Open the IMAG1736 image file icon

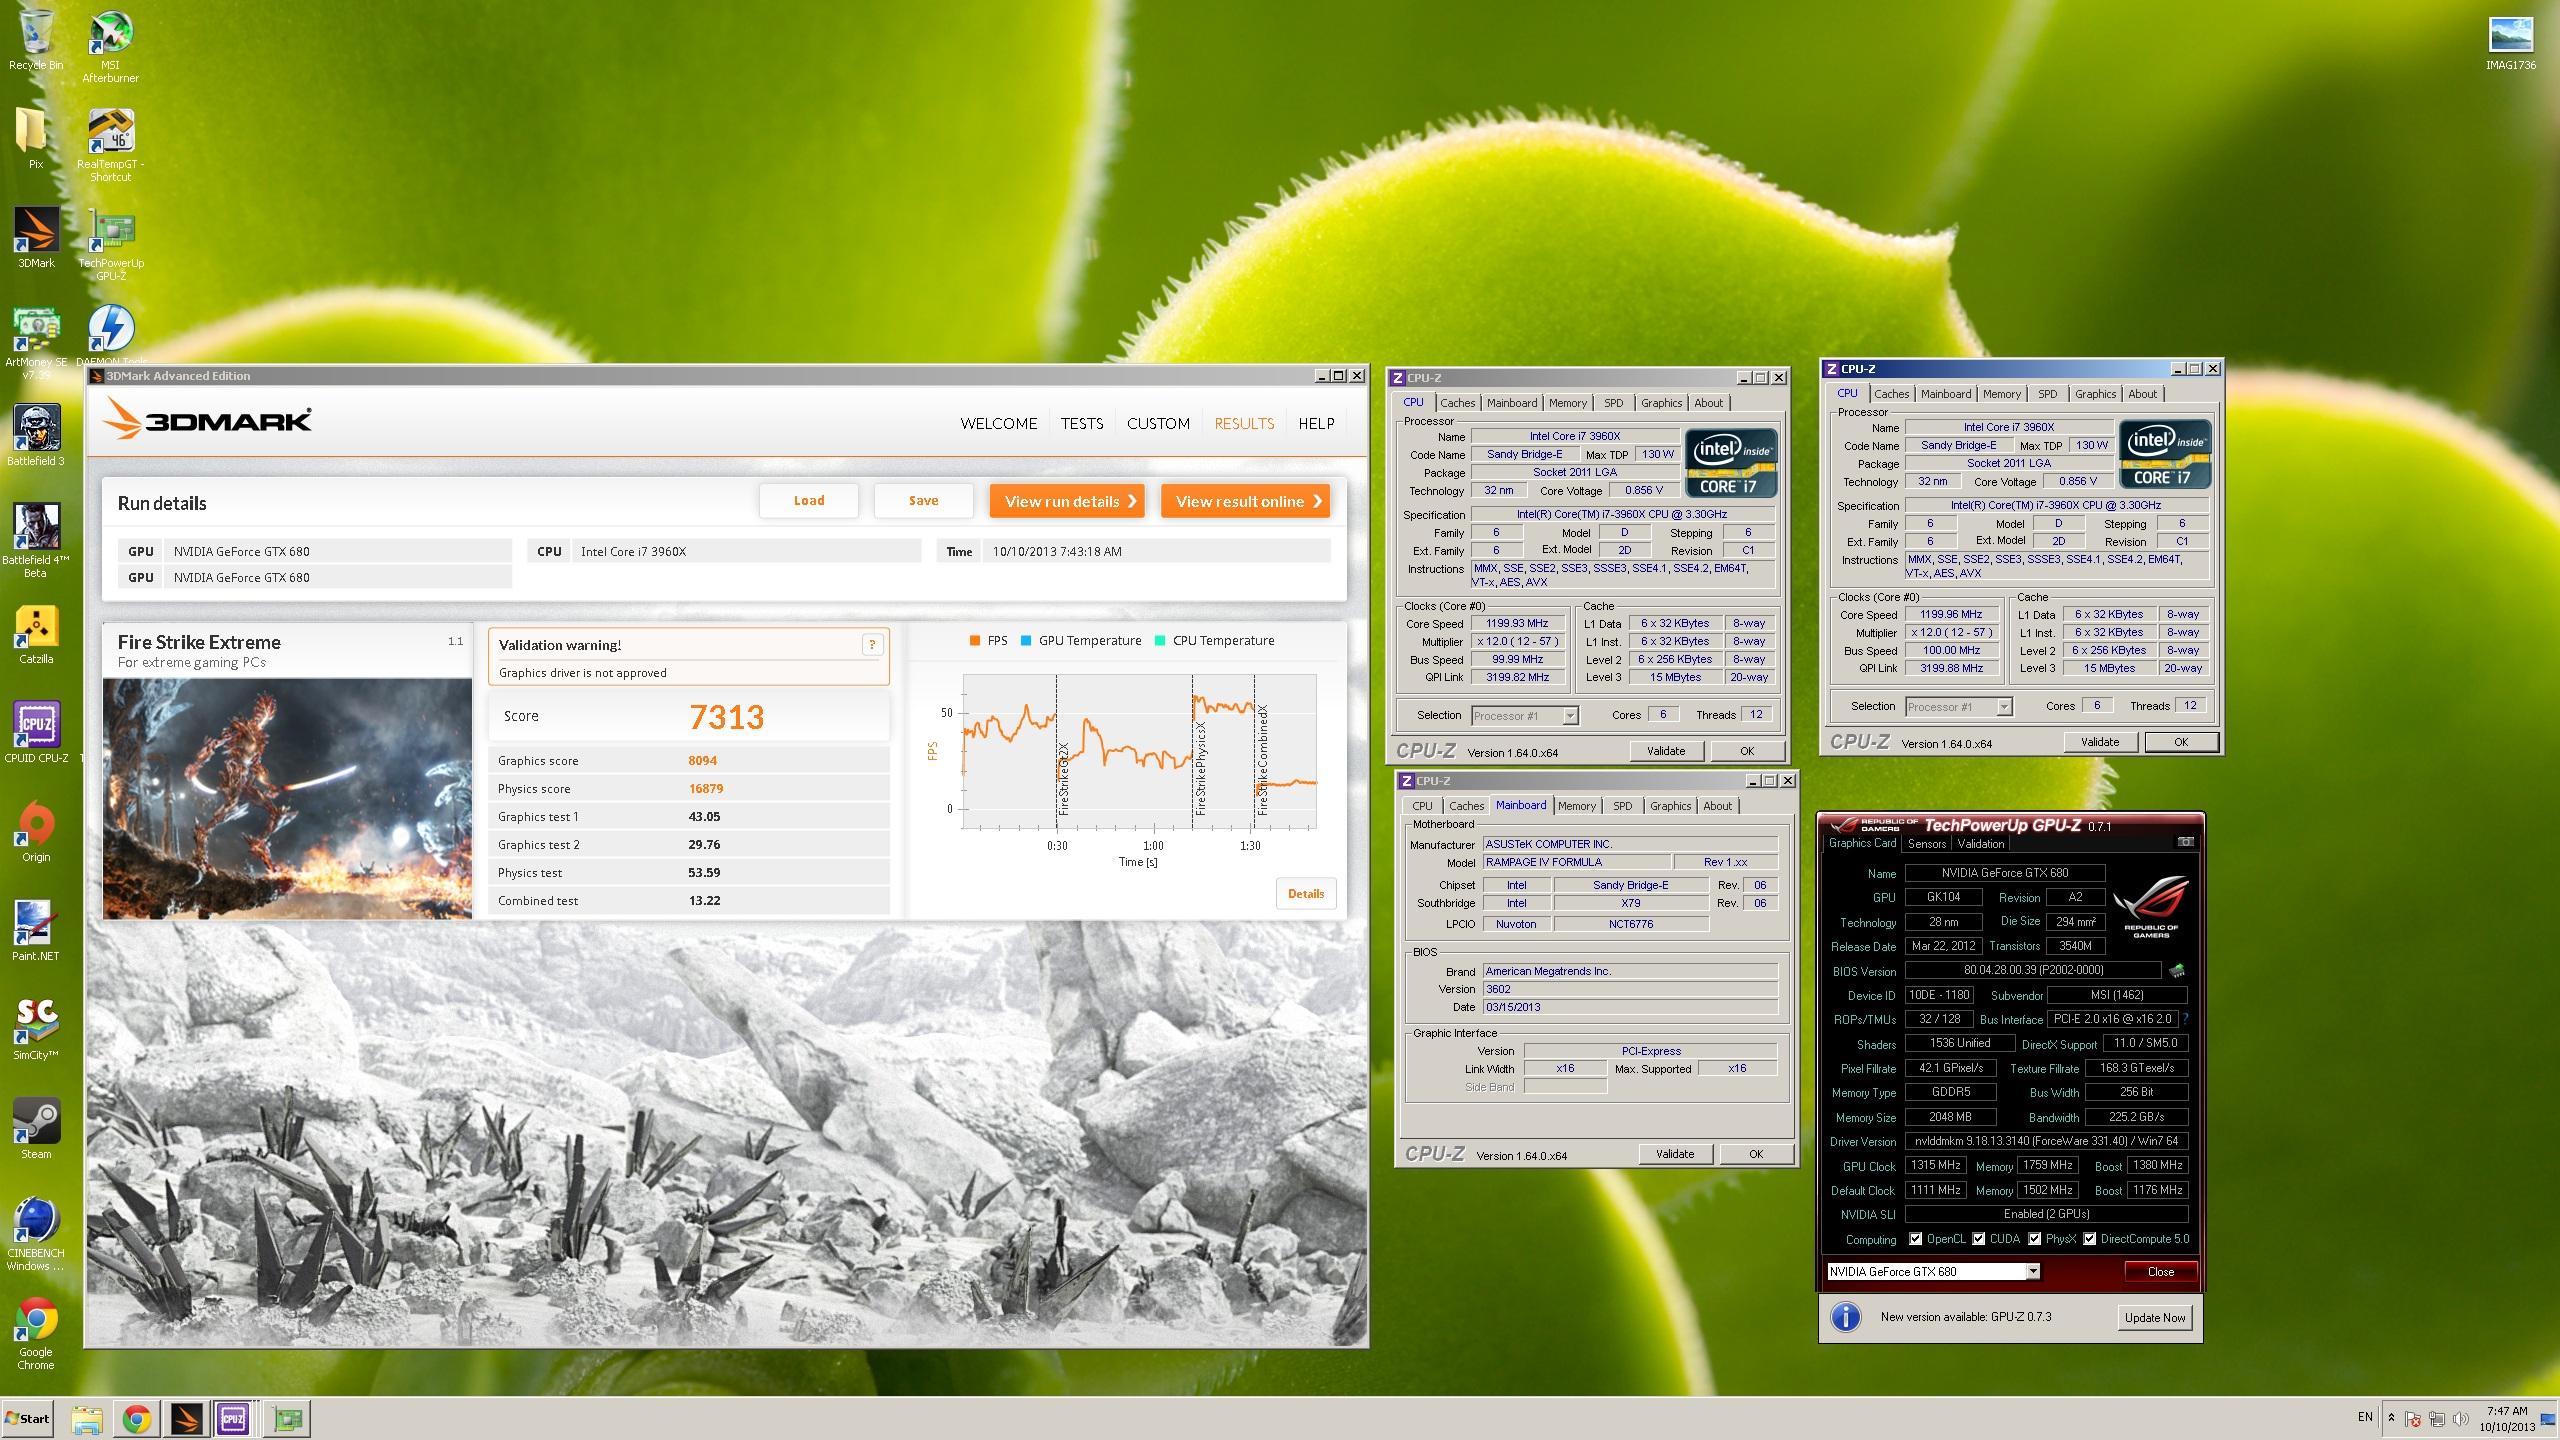[2510, 43]
